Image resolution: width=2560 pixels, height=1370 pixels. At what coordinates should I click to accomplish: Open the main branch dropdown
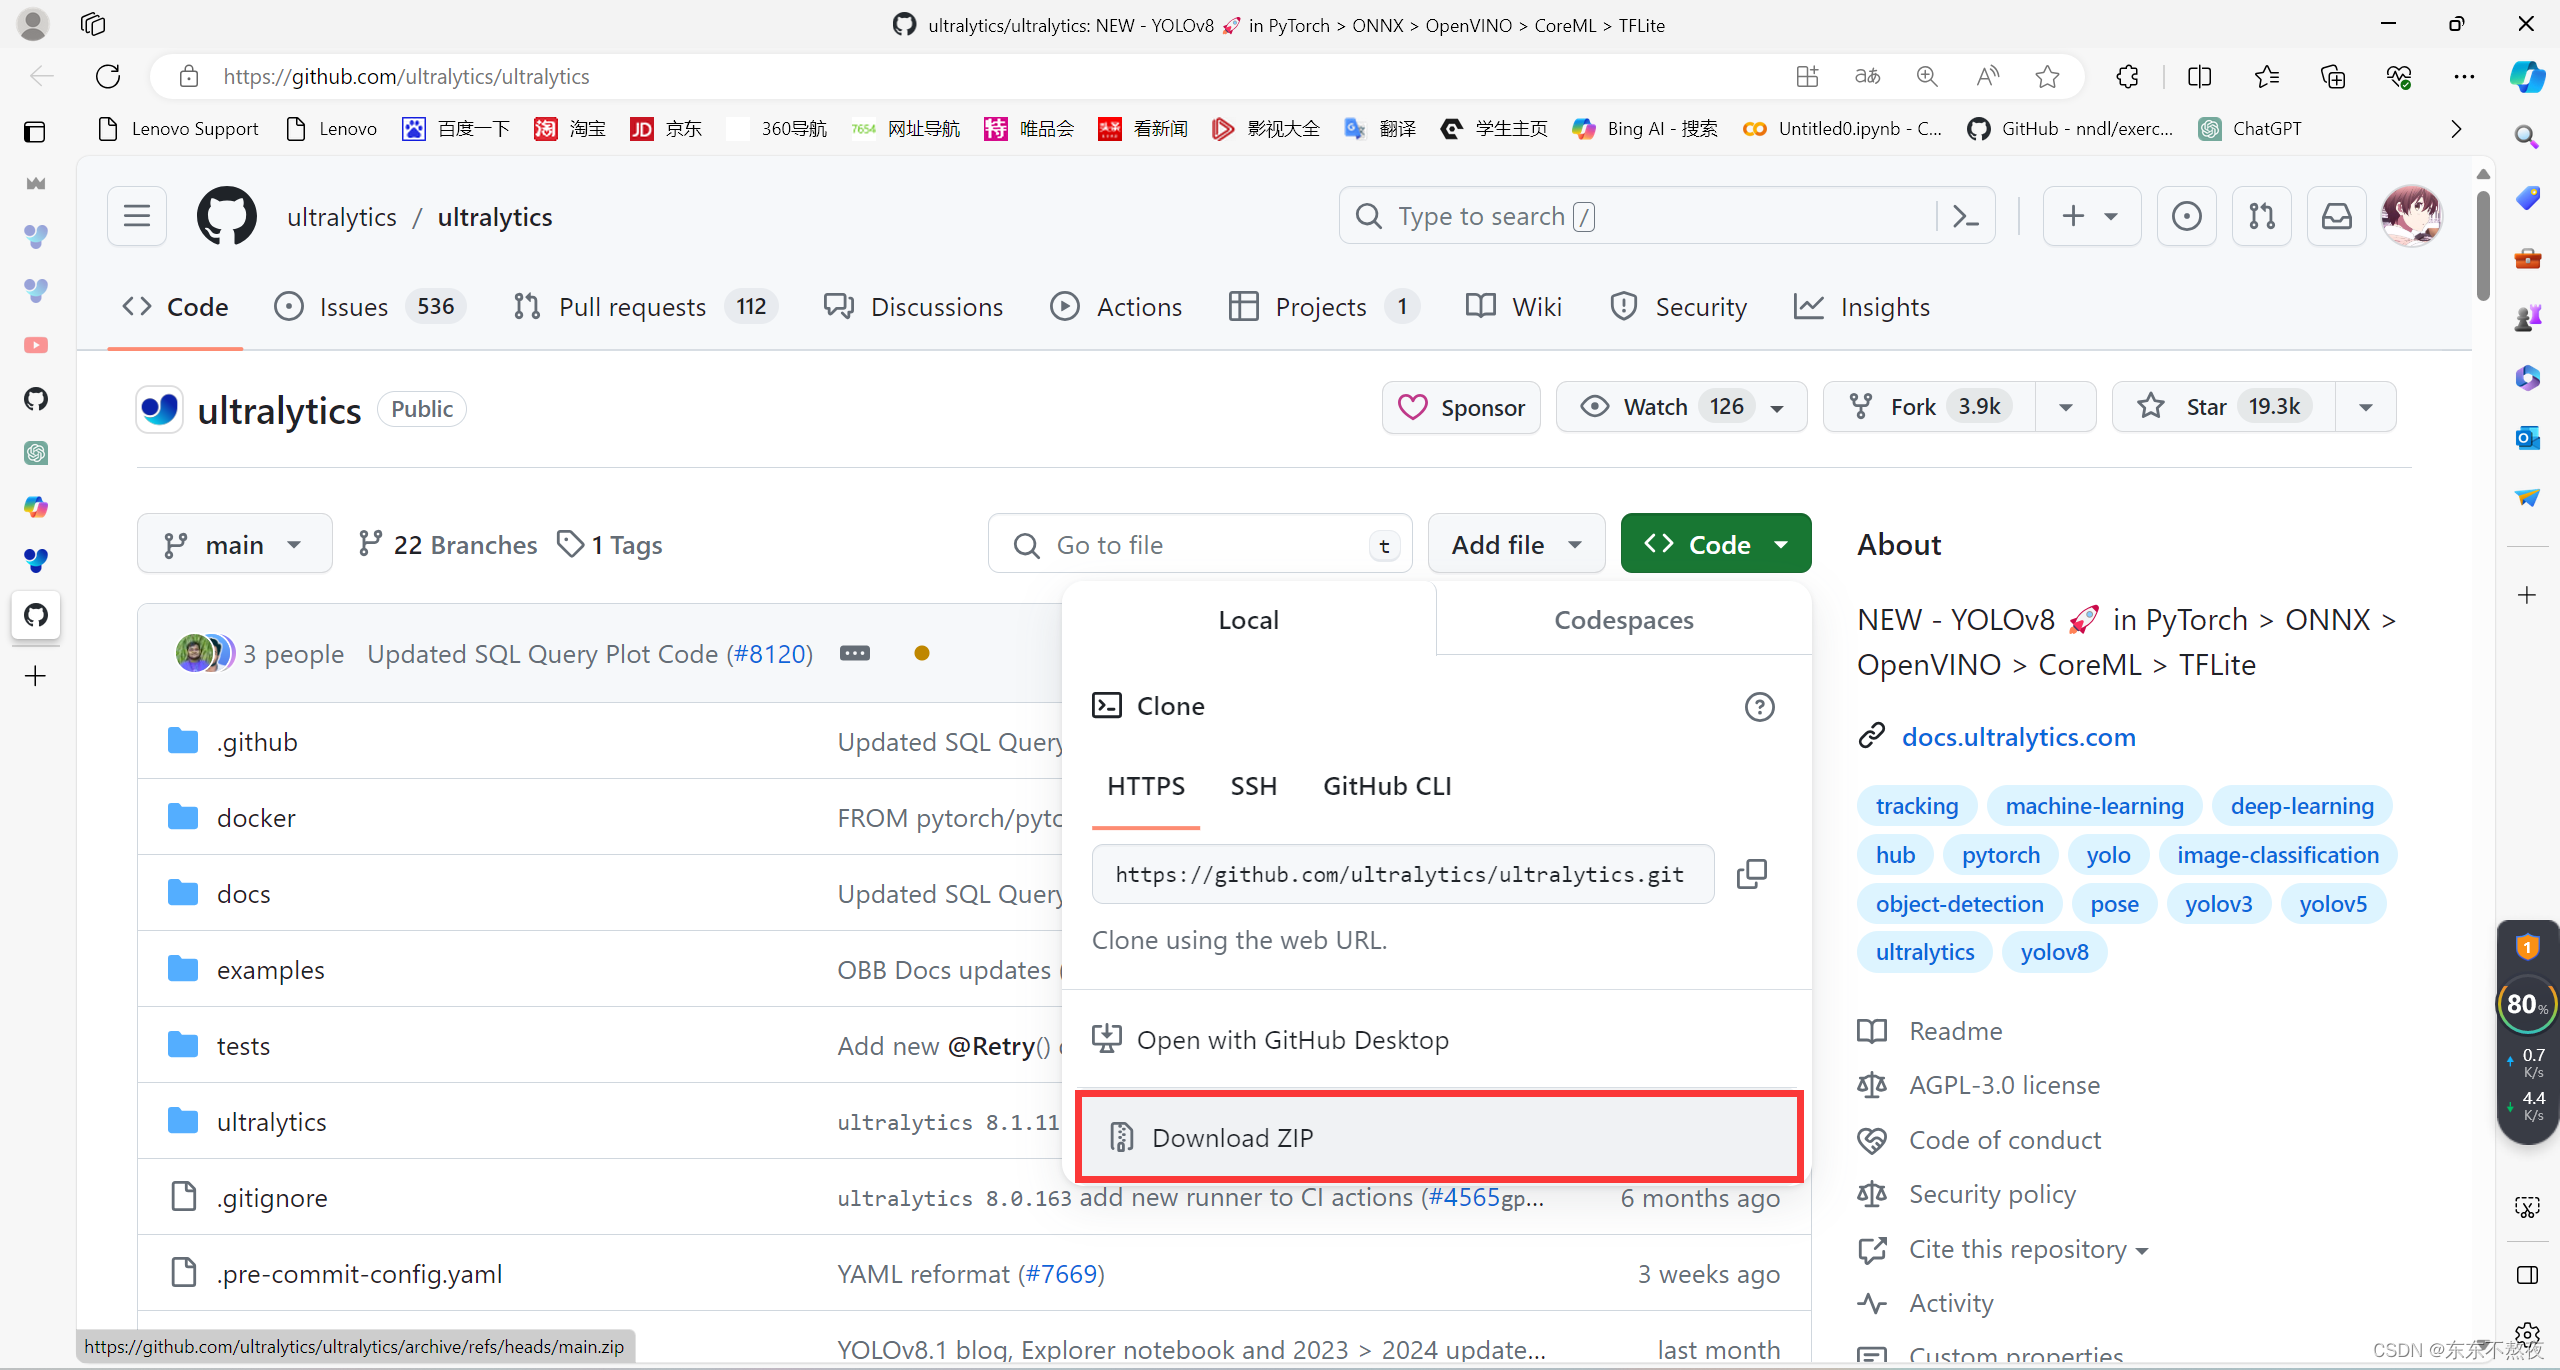pyautogui.click(x=235, y=544)
